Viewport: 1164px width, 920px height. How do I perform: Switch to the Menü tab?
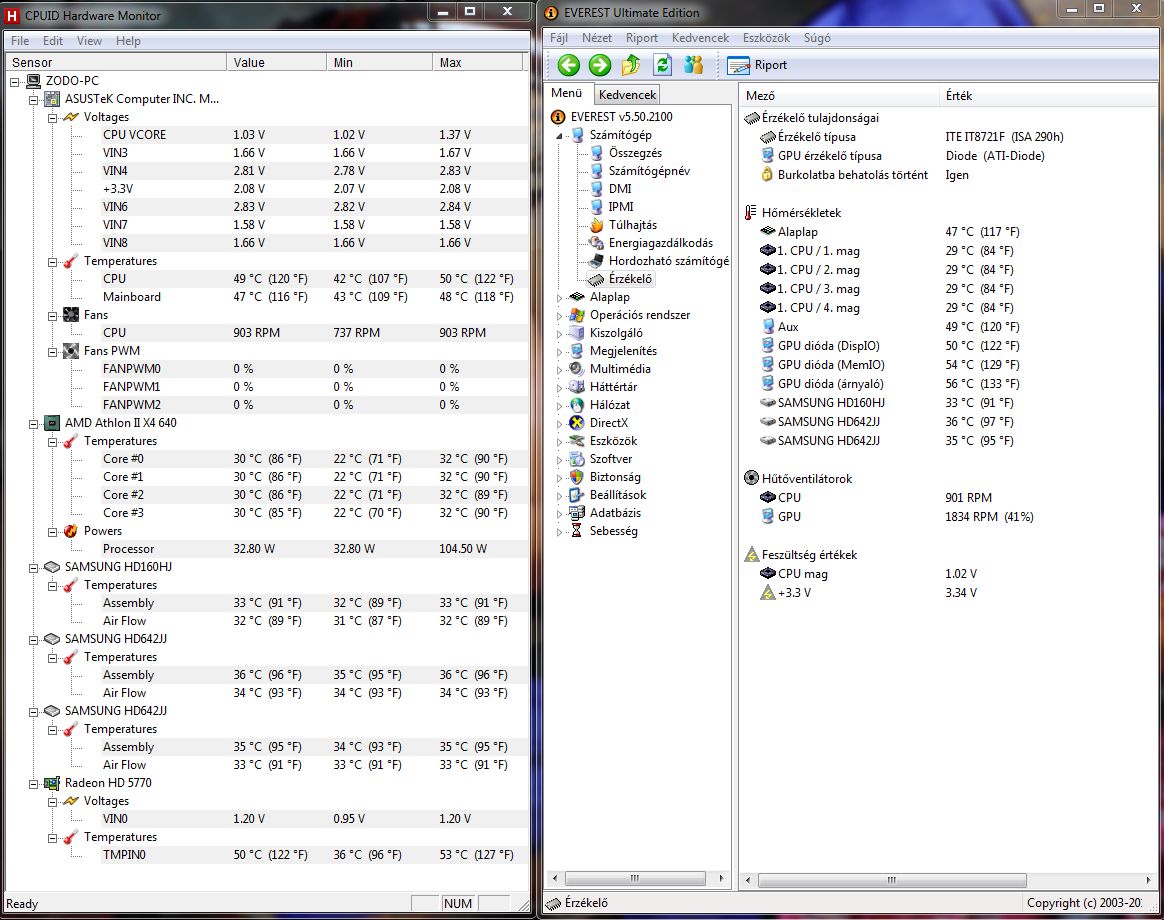[567, 94]
